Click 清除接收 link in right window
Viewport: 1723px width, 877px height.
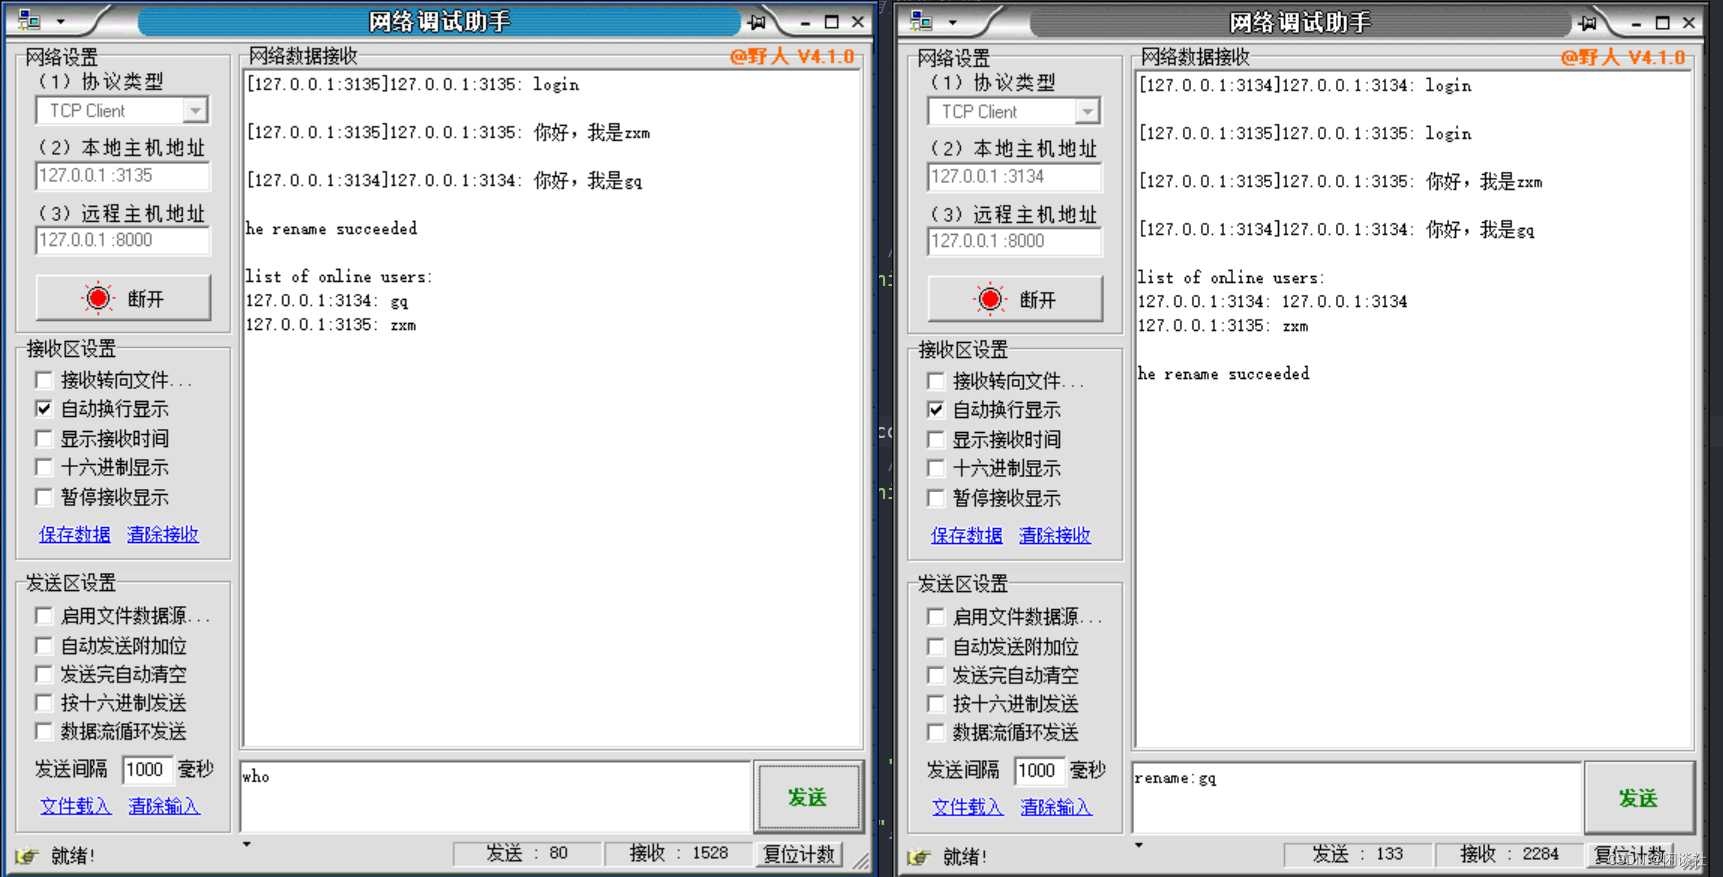pos(1055,535)
